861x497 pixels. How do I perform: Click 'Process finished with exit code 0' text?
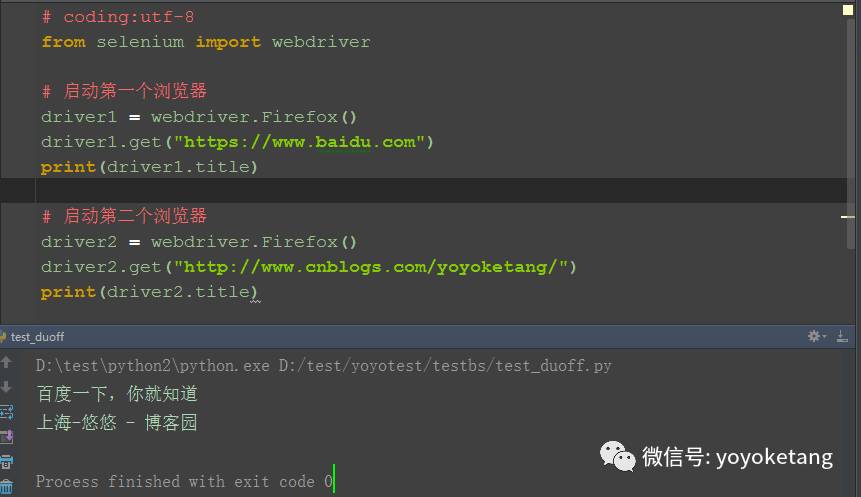(184, 482)
